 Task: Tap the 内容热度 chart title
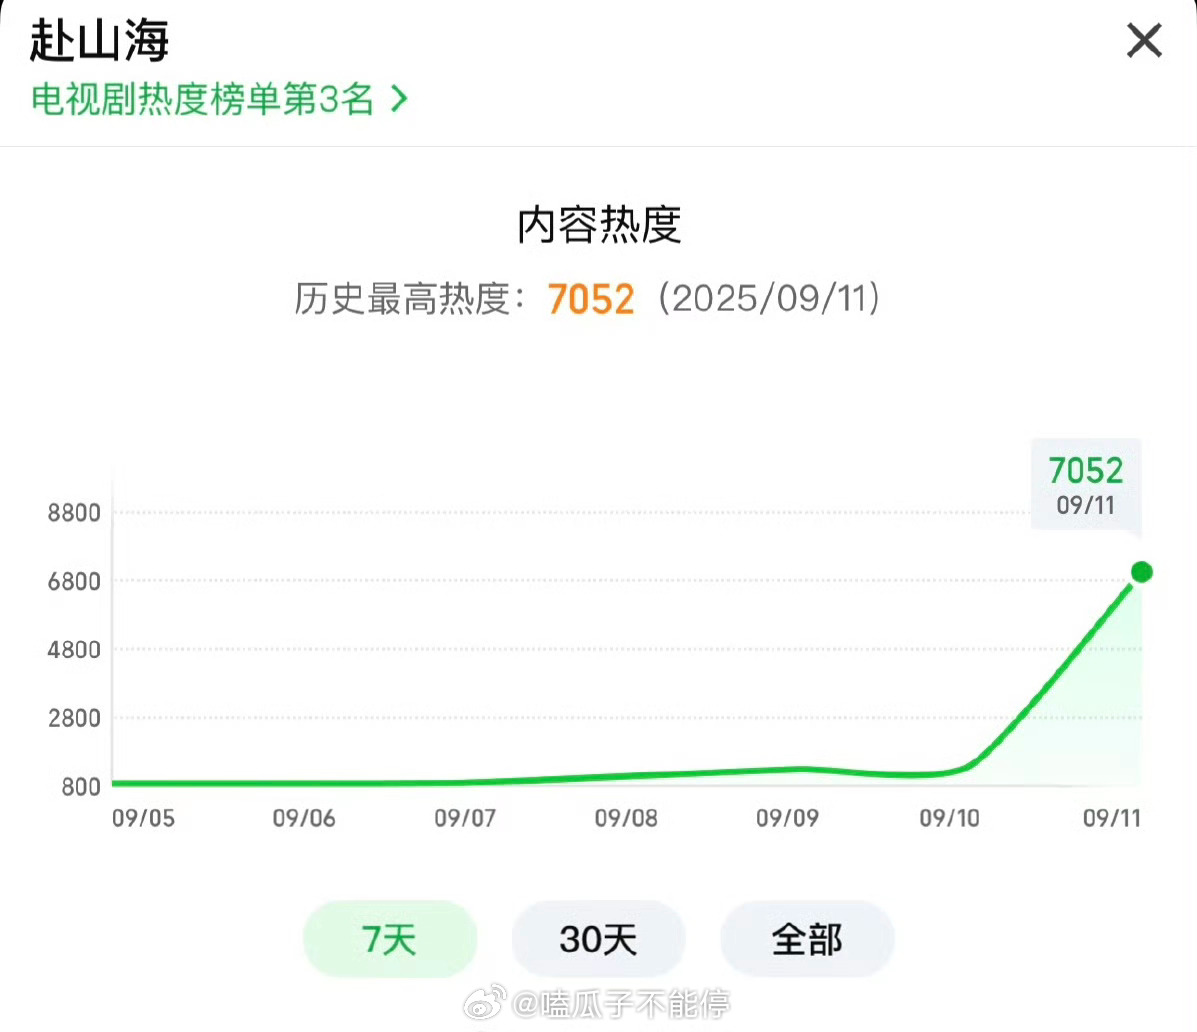(x=598, y=224)
